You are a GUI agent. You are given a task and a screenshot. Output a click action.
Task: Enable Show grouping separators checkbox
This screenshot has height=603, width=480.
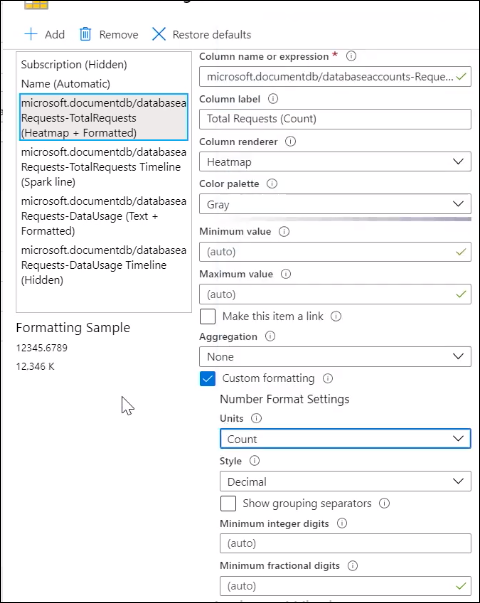pyautogui.click(x=228, y=503)
